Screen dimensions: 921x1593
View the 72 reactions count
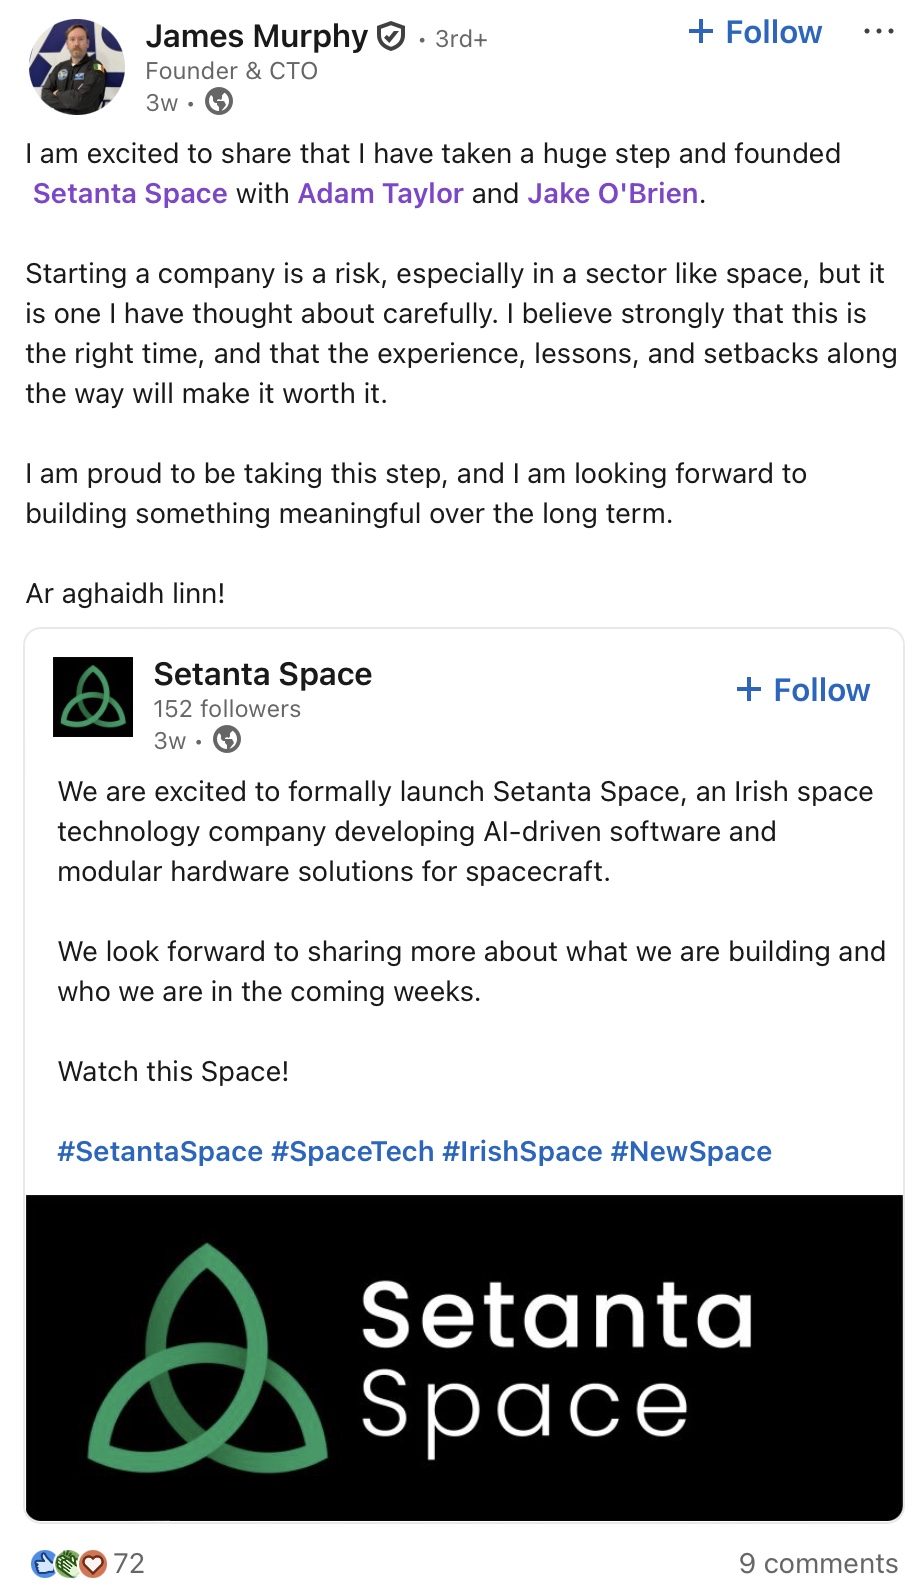click(129, 1563)
